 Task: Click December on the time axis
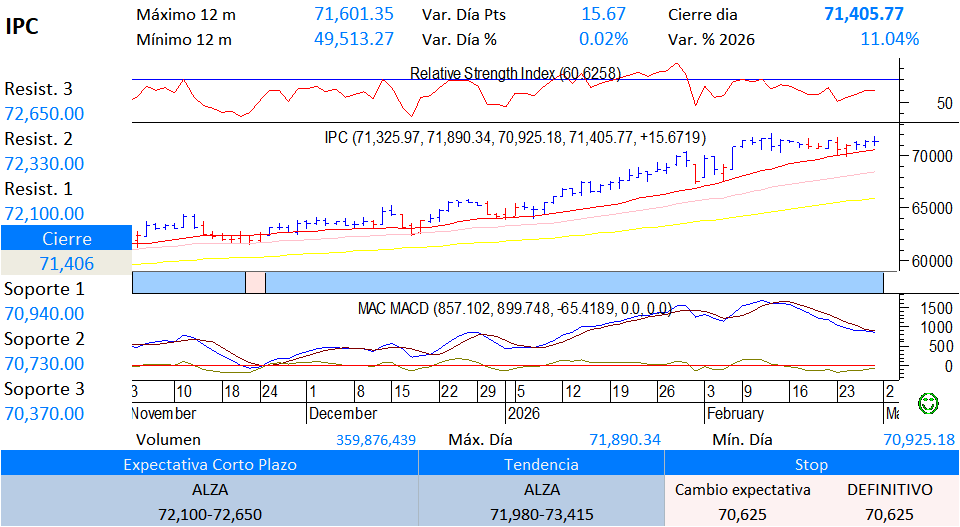[x=343, y=413]
